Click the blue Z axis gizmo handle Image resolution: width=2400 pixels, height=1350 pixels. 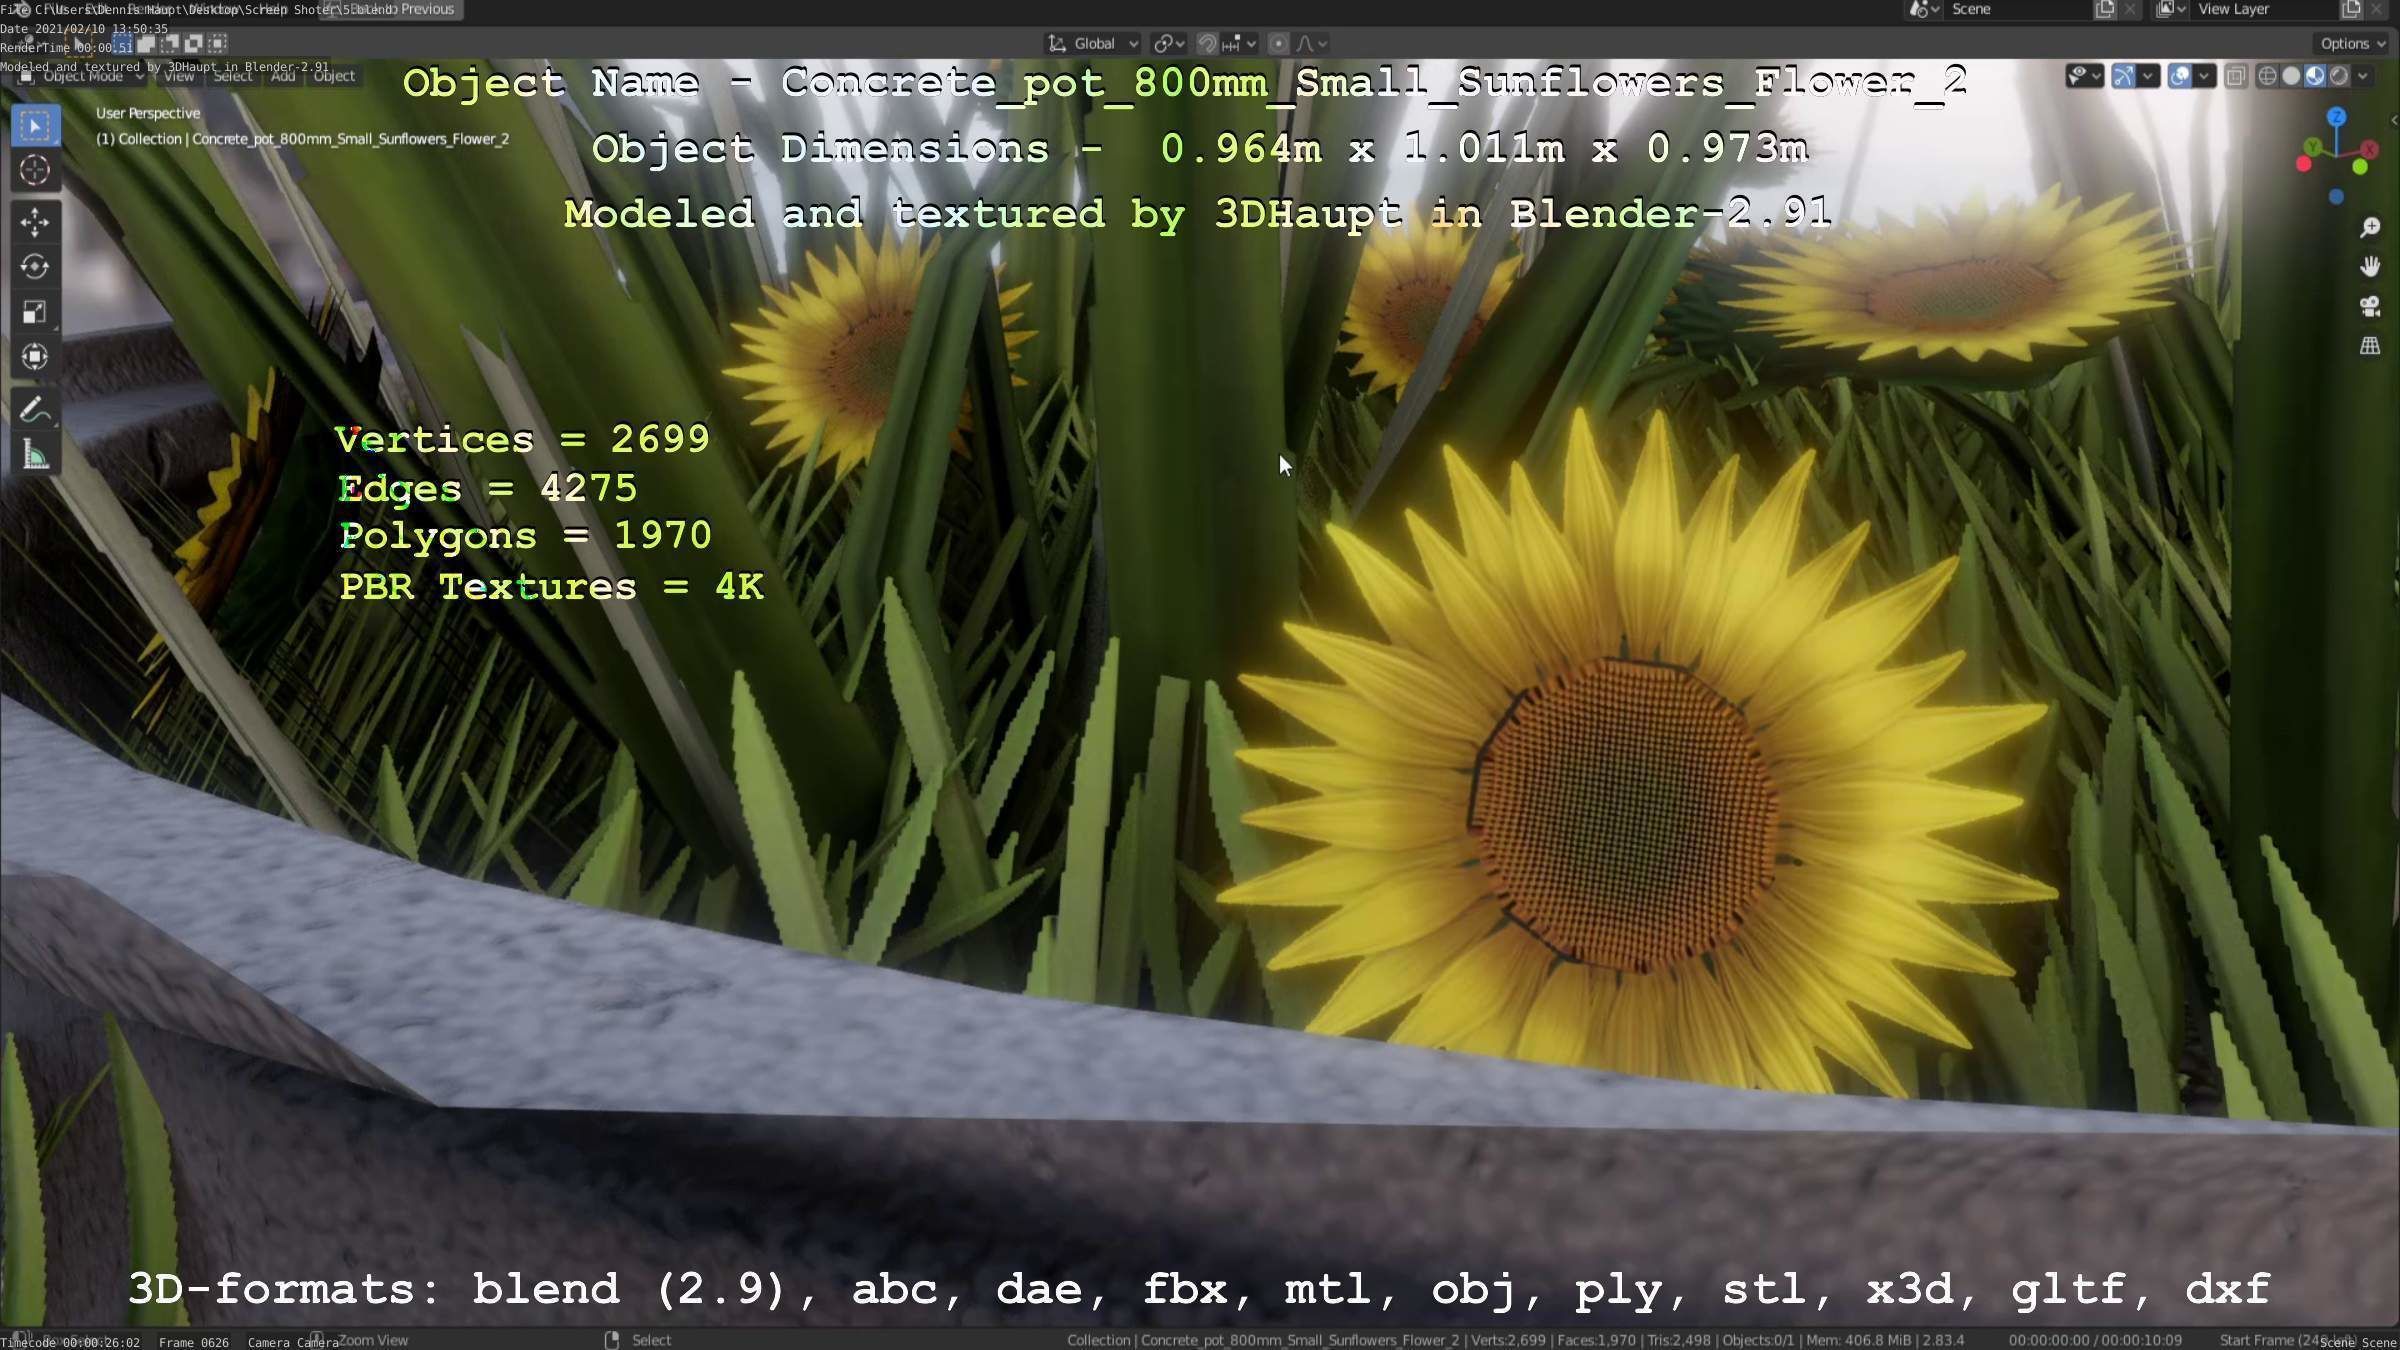[2336, 117]
